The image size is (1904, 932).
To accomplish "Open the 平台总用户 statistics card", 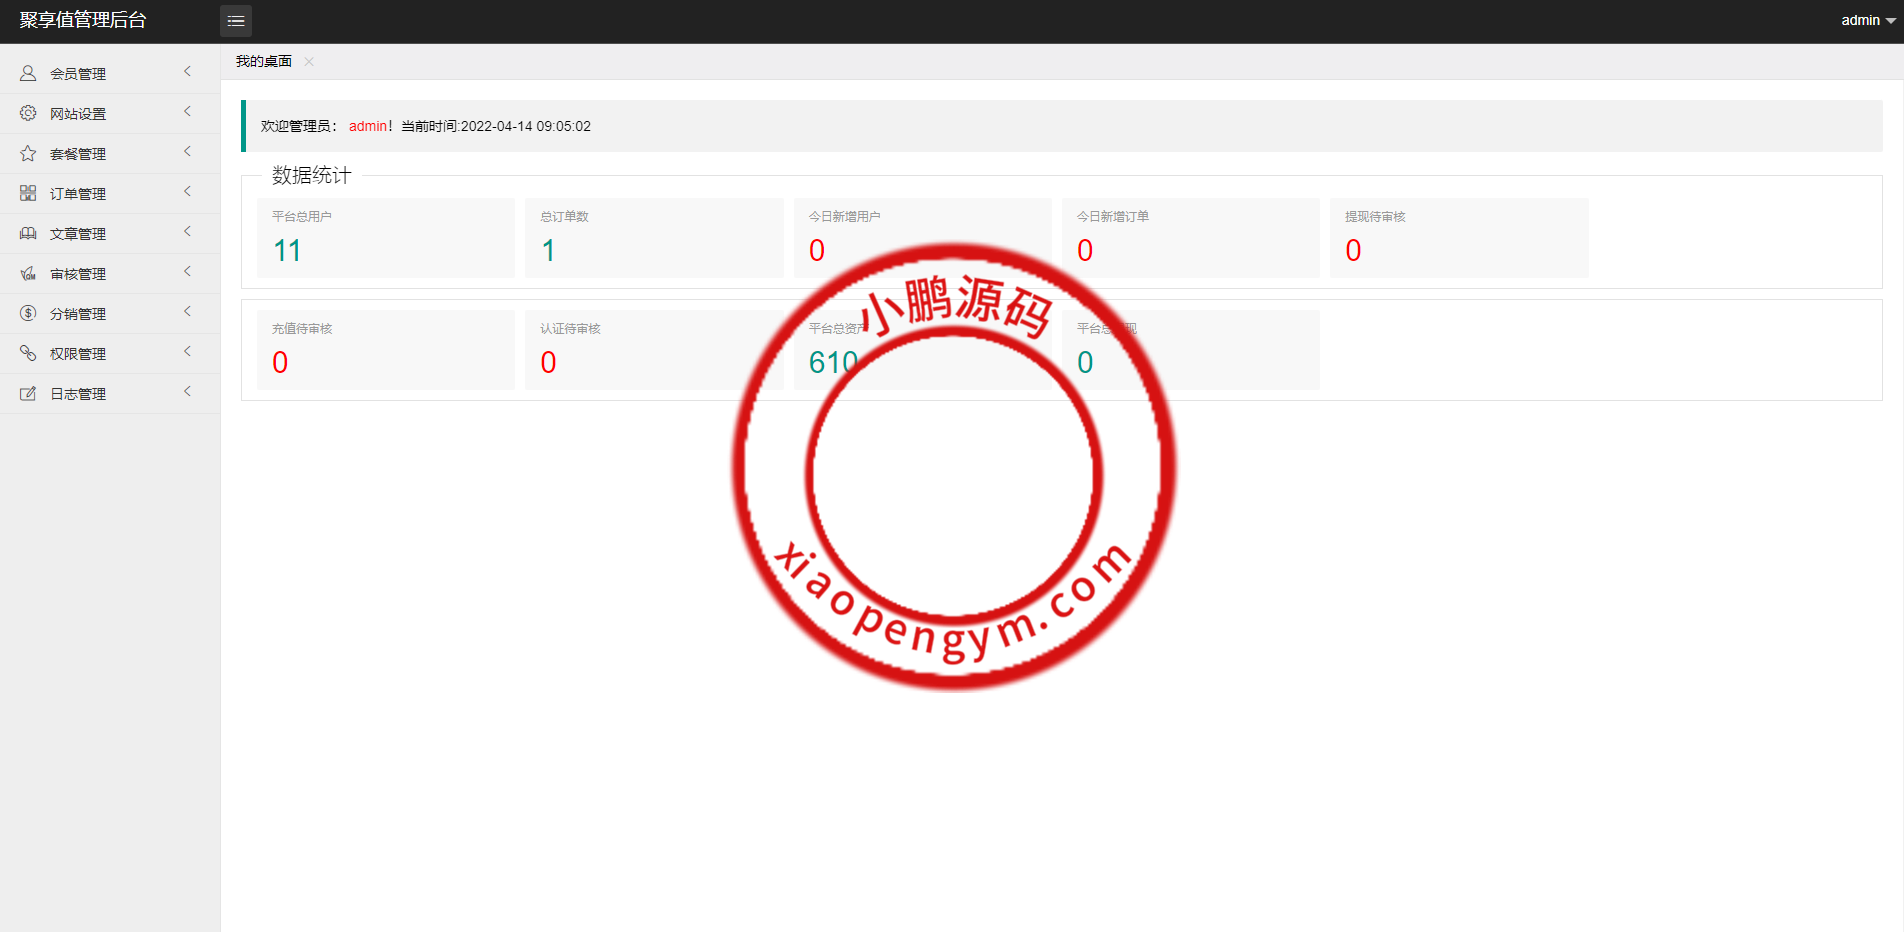I will pyautogui.click(x=385, y=238).
